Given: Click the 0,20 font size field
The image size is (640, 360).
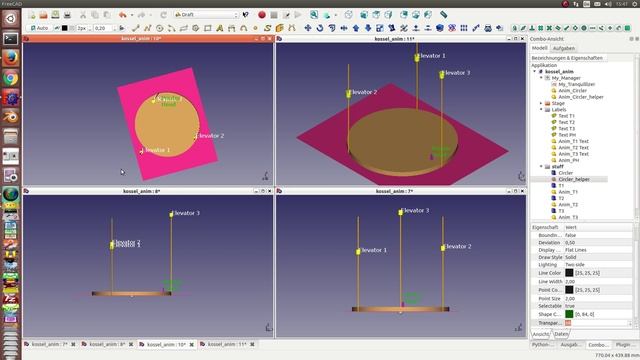Looking at the screenshot, I should (x=104, y=28).
